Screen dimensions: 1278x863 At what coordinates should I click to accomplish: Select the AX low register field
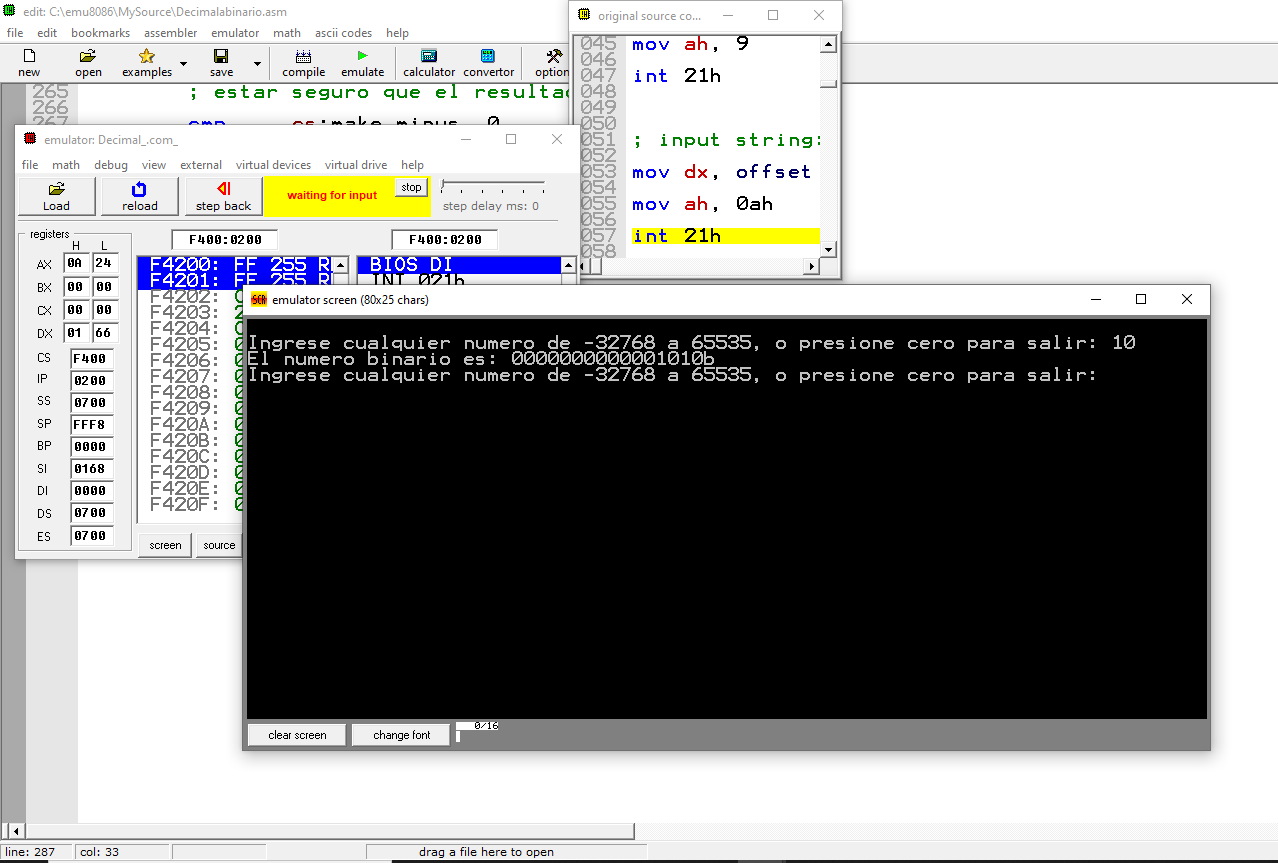(x=105, y=264)
